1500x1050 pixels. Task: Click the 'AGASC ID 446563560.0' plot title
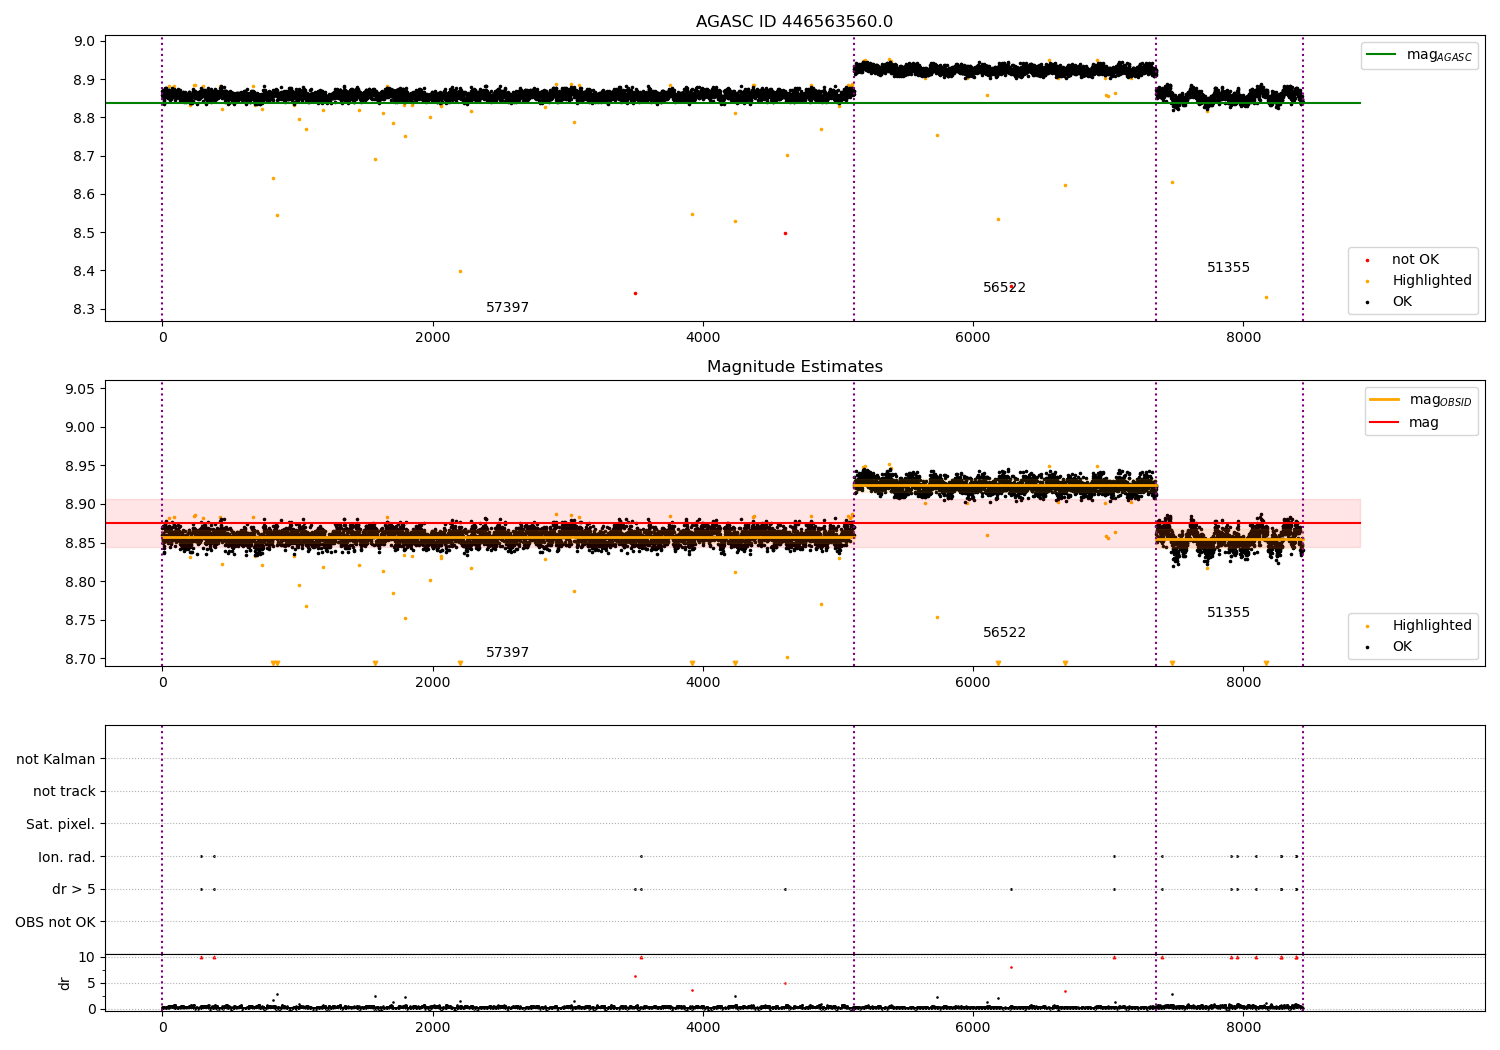[794, 22]
